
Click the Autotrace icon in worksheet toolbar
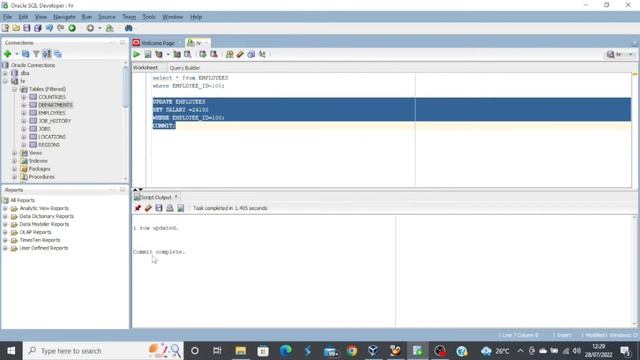(177, 54)
